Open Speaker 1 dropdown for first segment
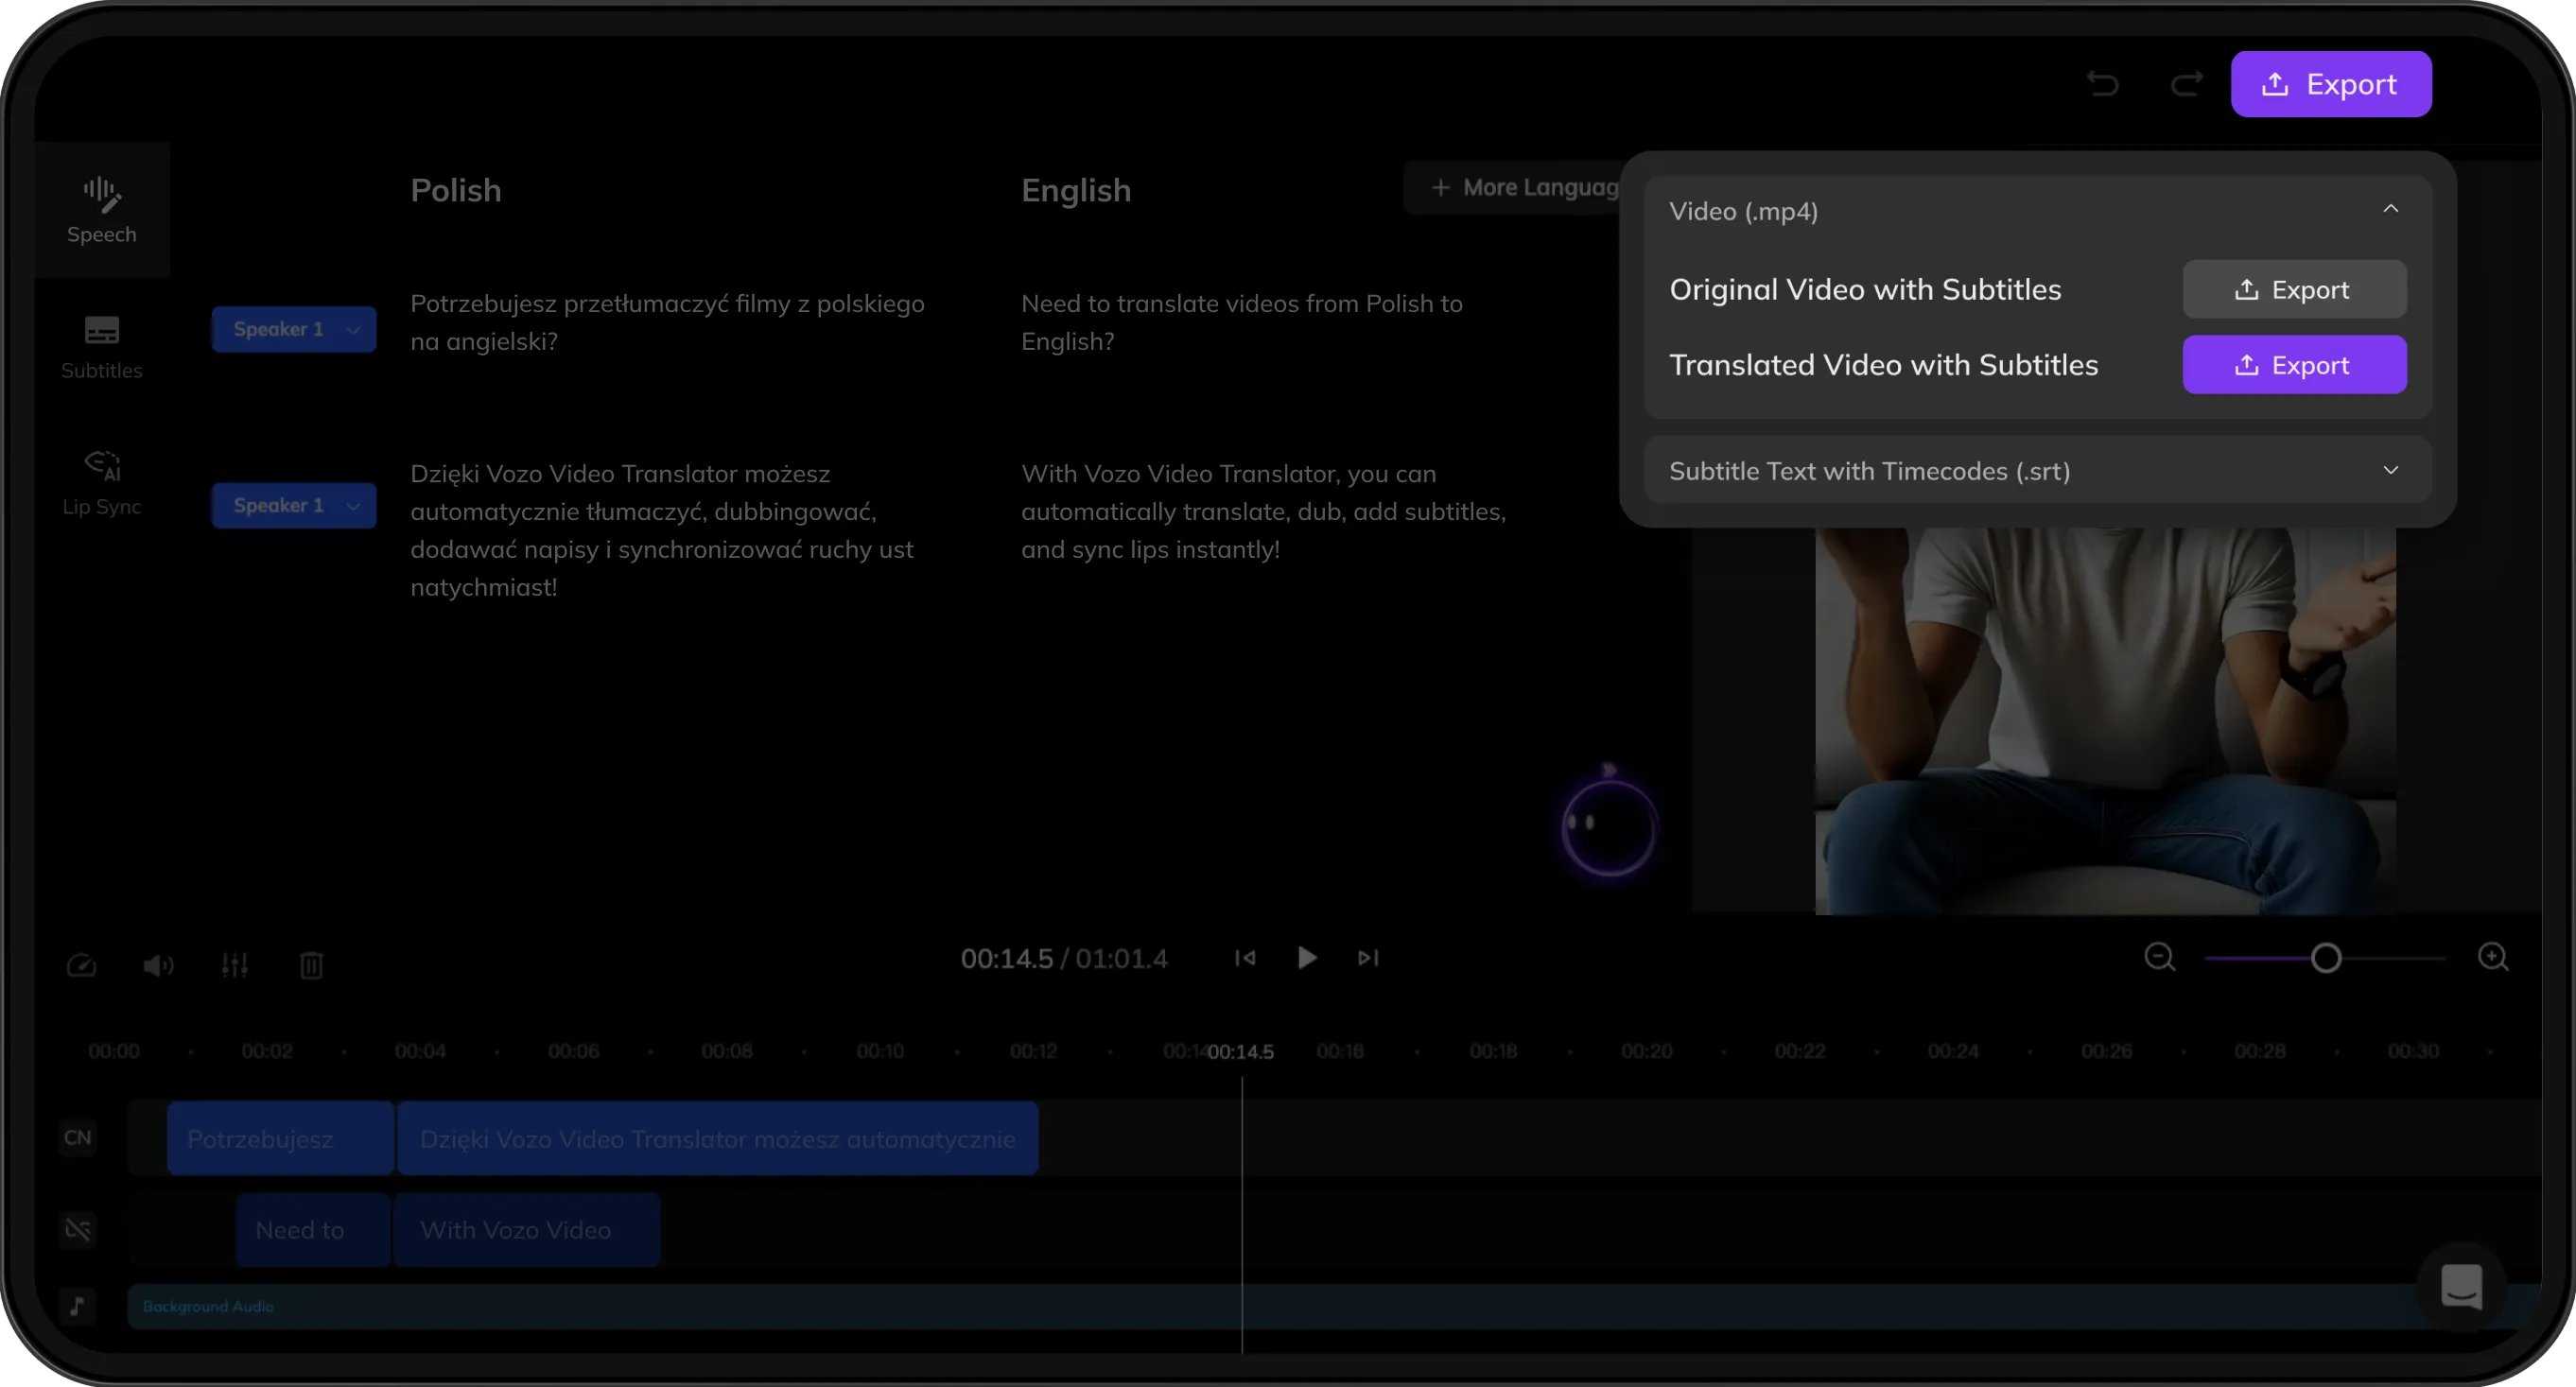 294,329
